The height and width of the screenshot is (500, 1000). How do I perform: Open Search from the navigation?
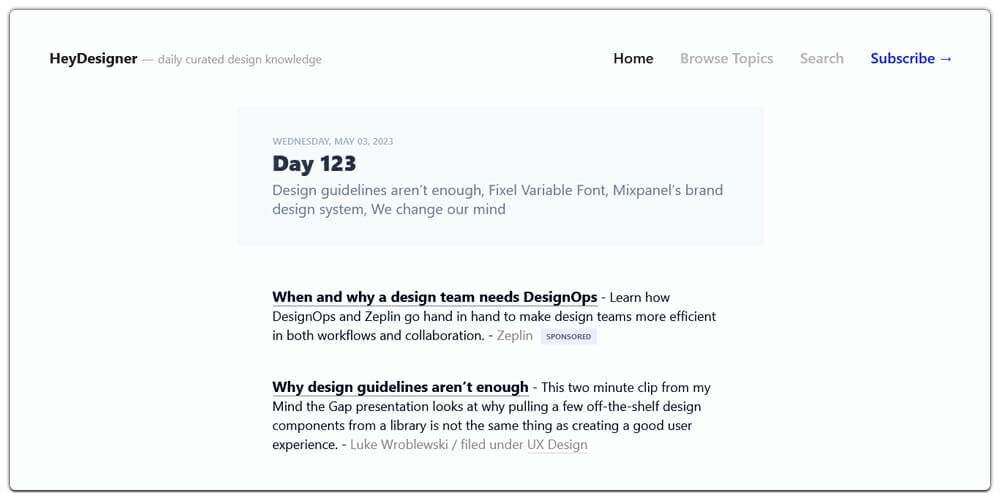(x=821, y=59)
